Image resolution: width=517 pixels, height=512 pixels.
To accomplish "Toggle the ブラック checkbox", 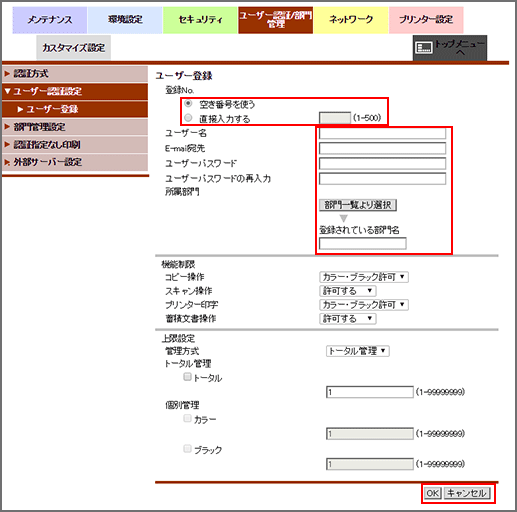I will (188, 449).
